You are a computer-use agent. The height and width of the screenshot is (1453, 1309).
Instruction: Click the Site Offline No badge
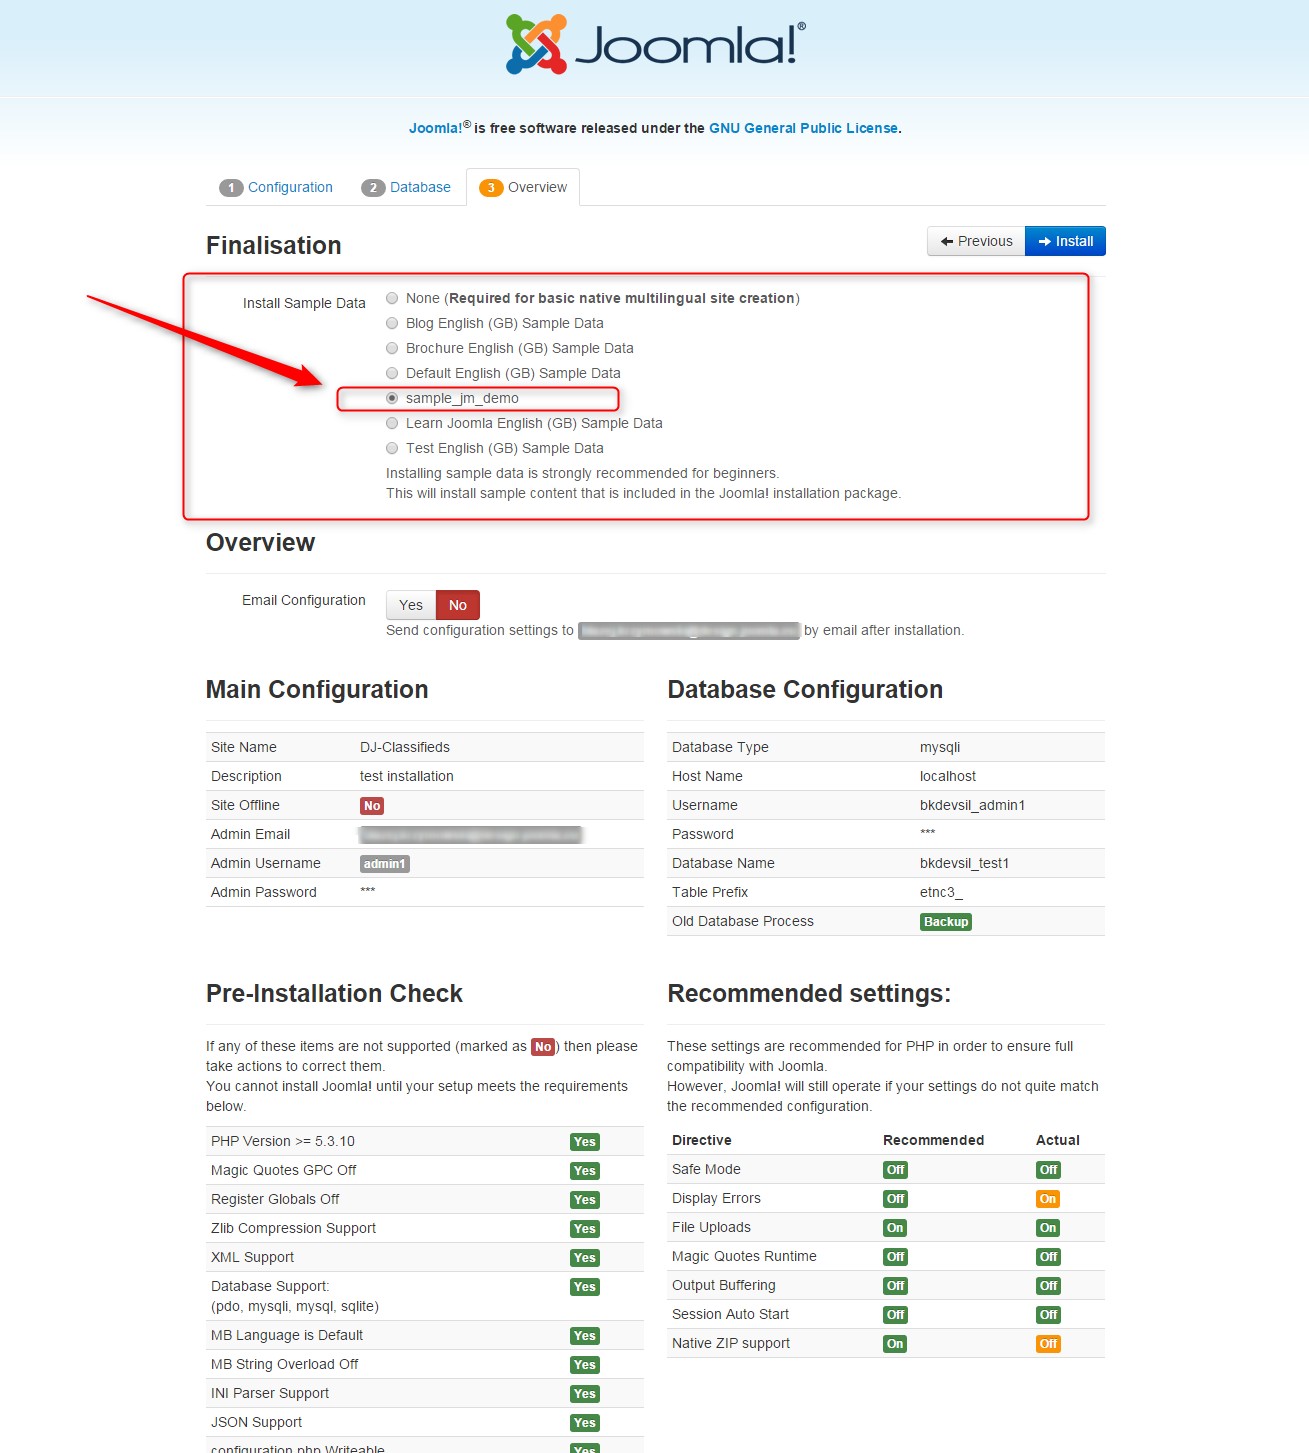click(372, 806)
